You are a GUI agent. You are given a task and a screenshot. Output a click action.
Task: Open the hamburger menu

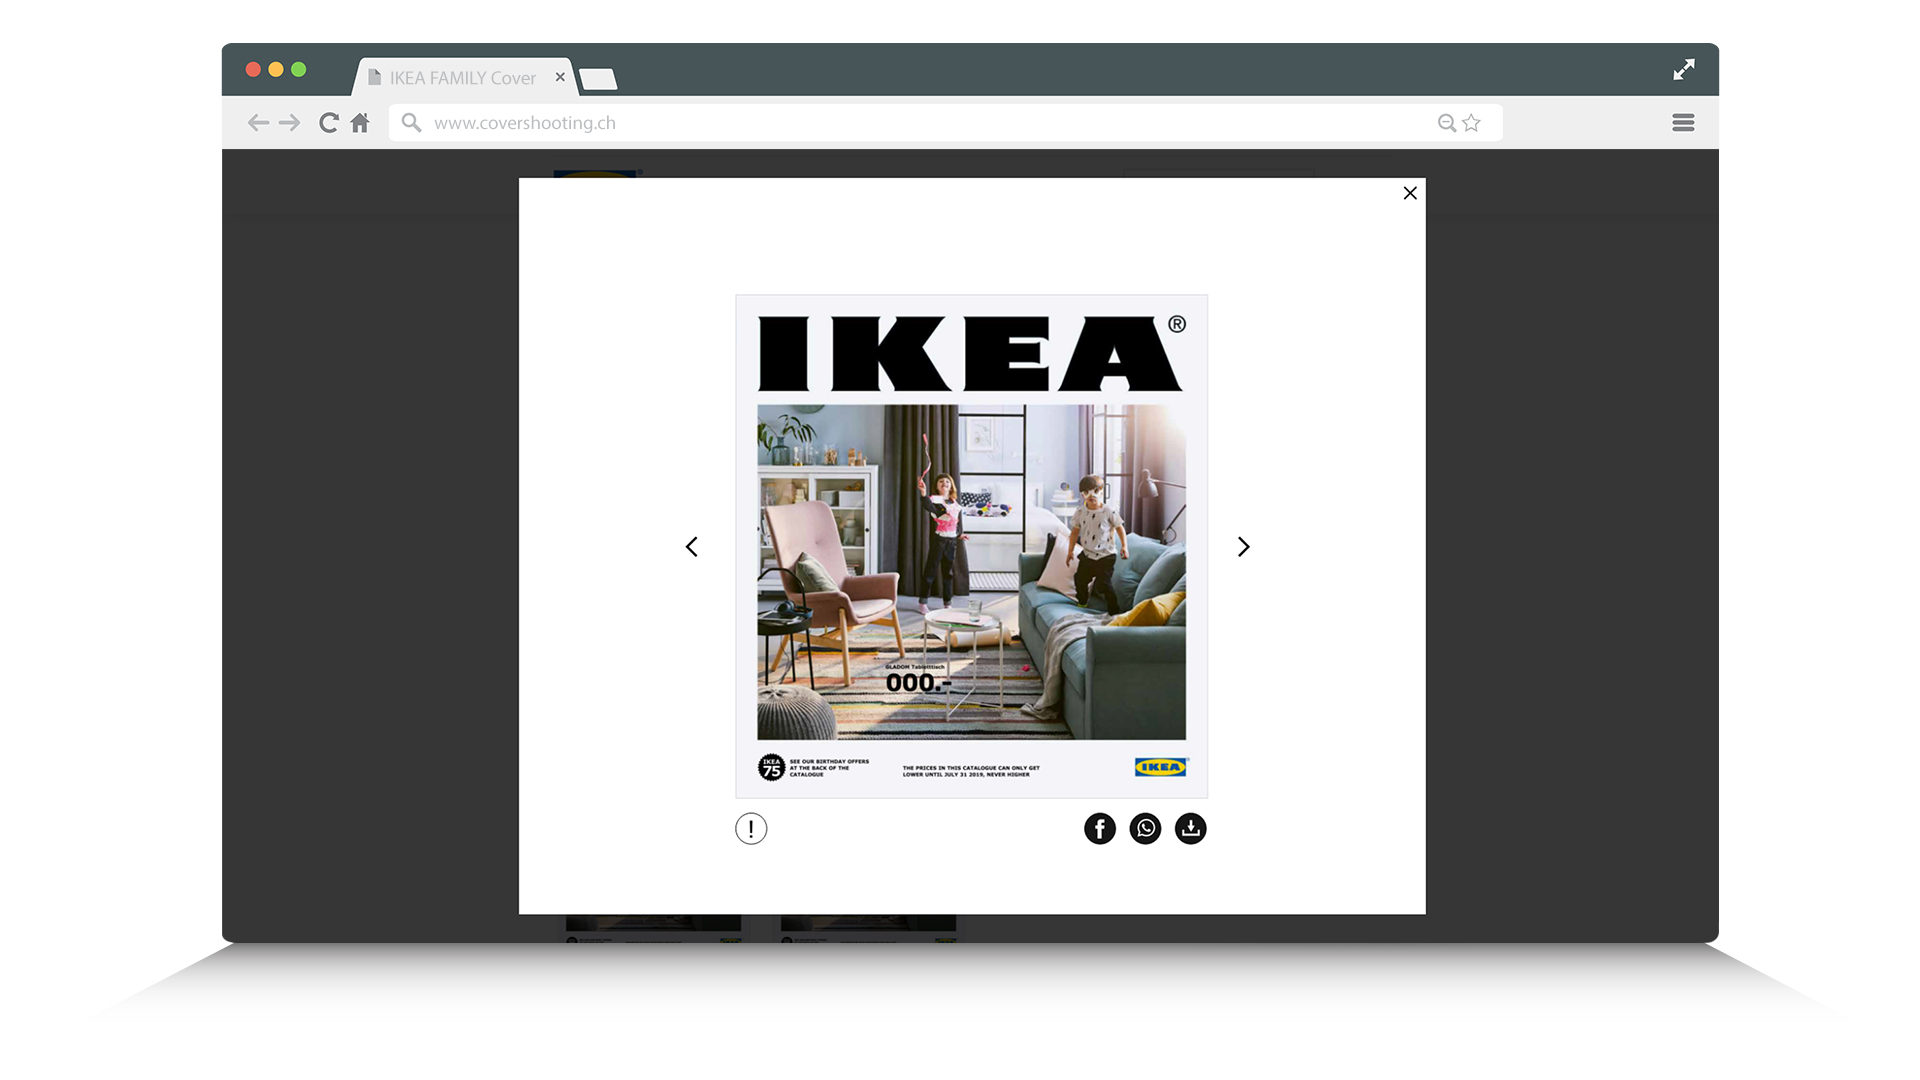coord(1683,122)
